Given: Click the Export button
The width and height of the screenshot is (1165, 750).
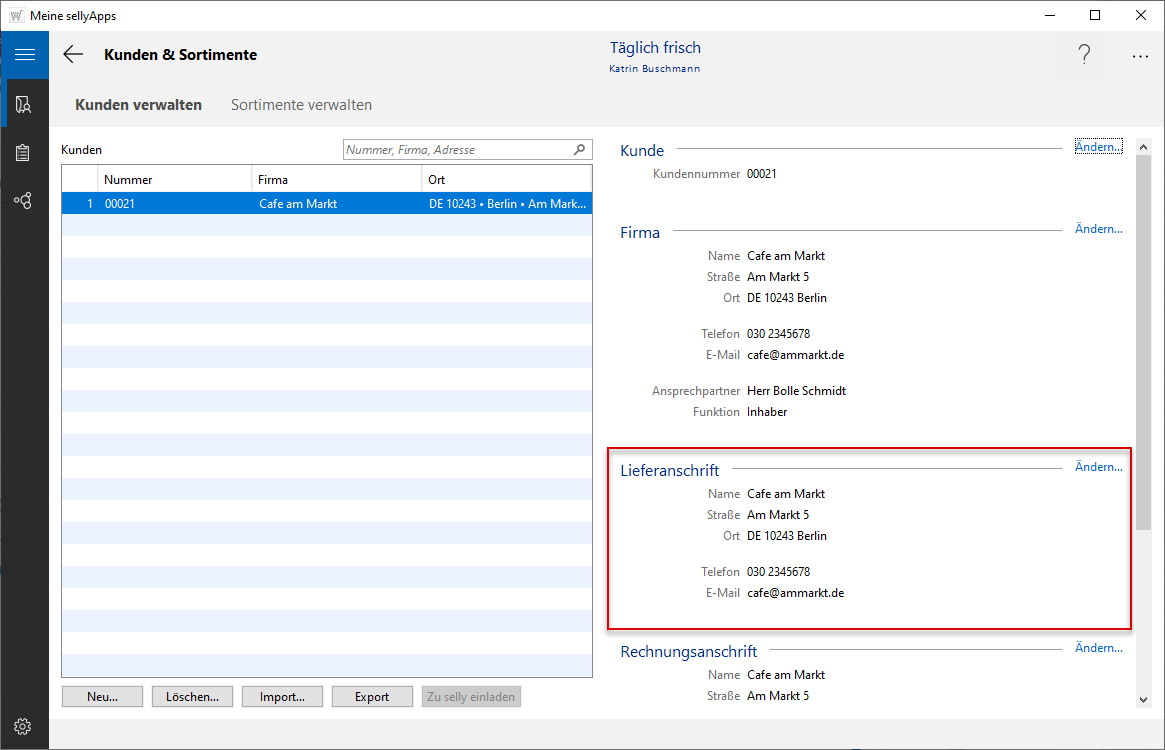Looking at the screenshot, I should (372, 697).
